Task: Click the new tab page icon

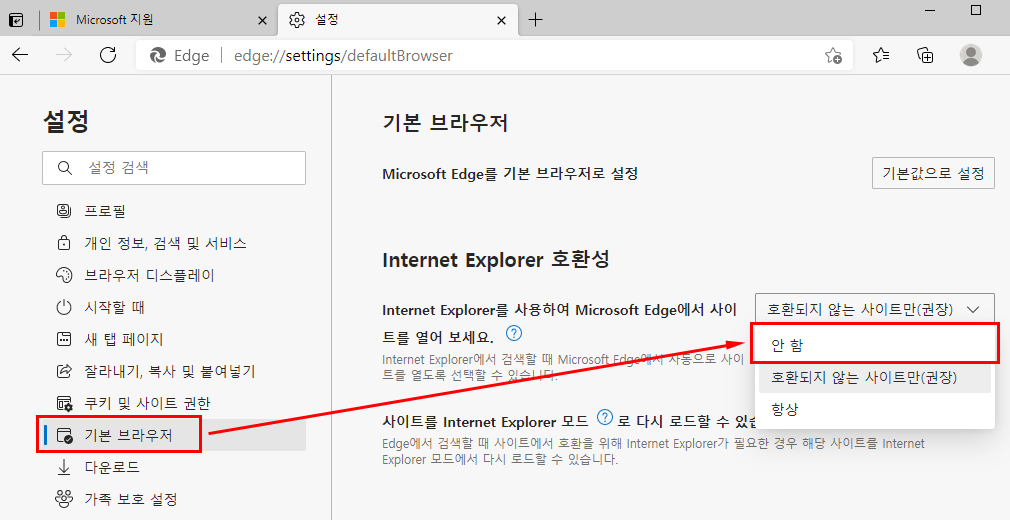Action: point(64,339)
